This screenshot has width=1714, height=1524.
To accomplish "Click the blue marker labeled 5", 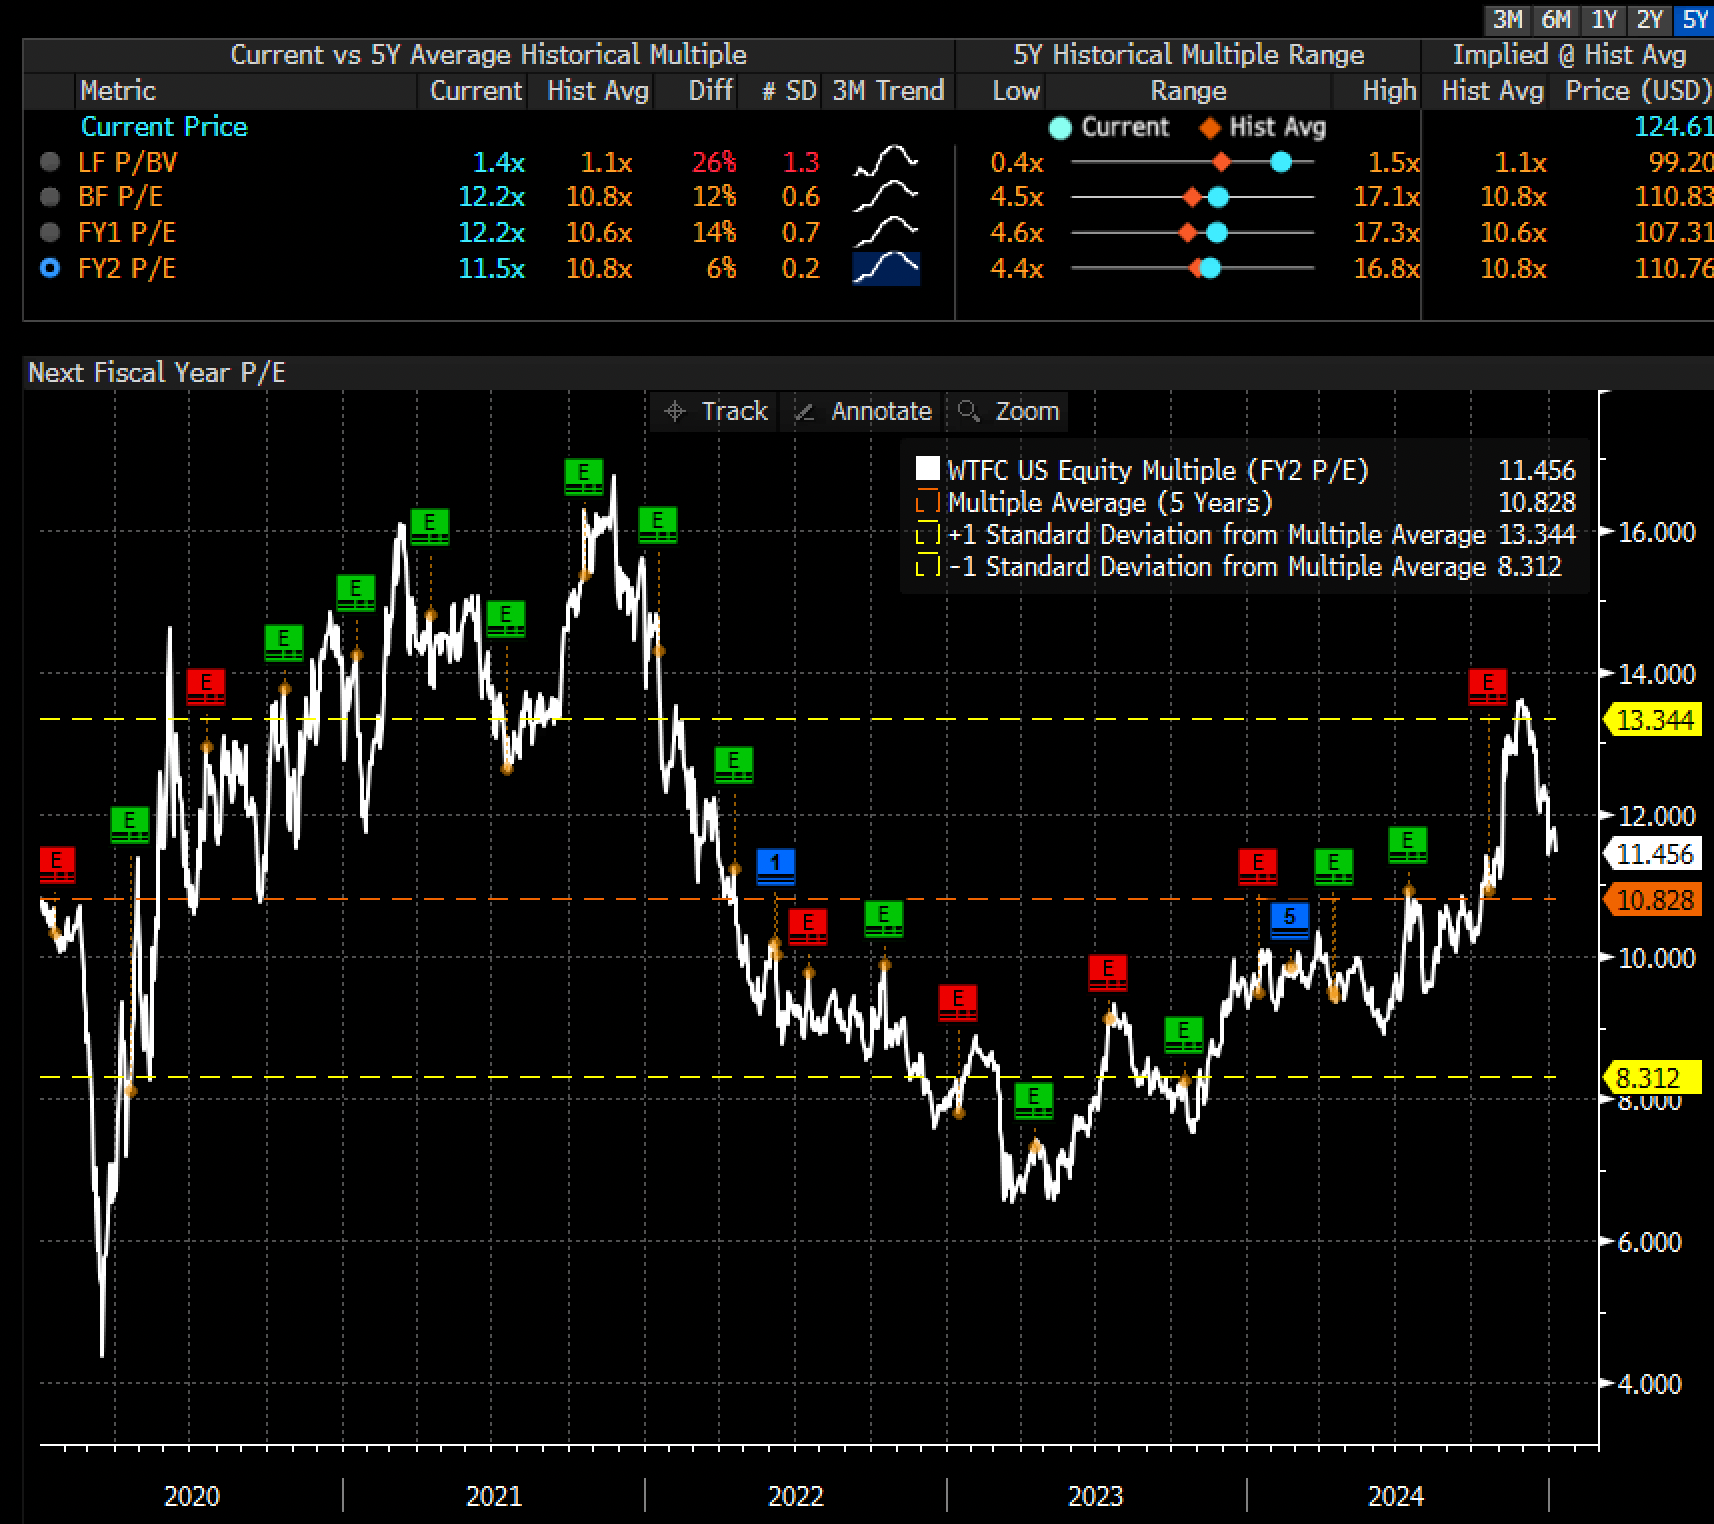I will tap(1290, 920).
